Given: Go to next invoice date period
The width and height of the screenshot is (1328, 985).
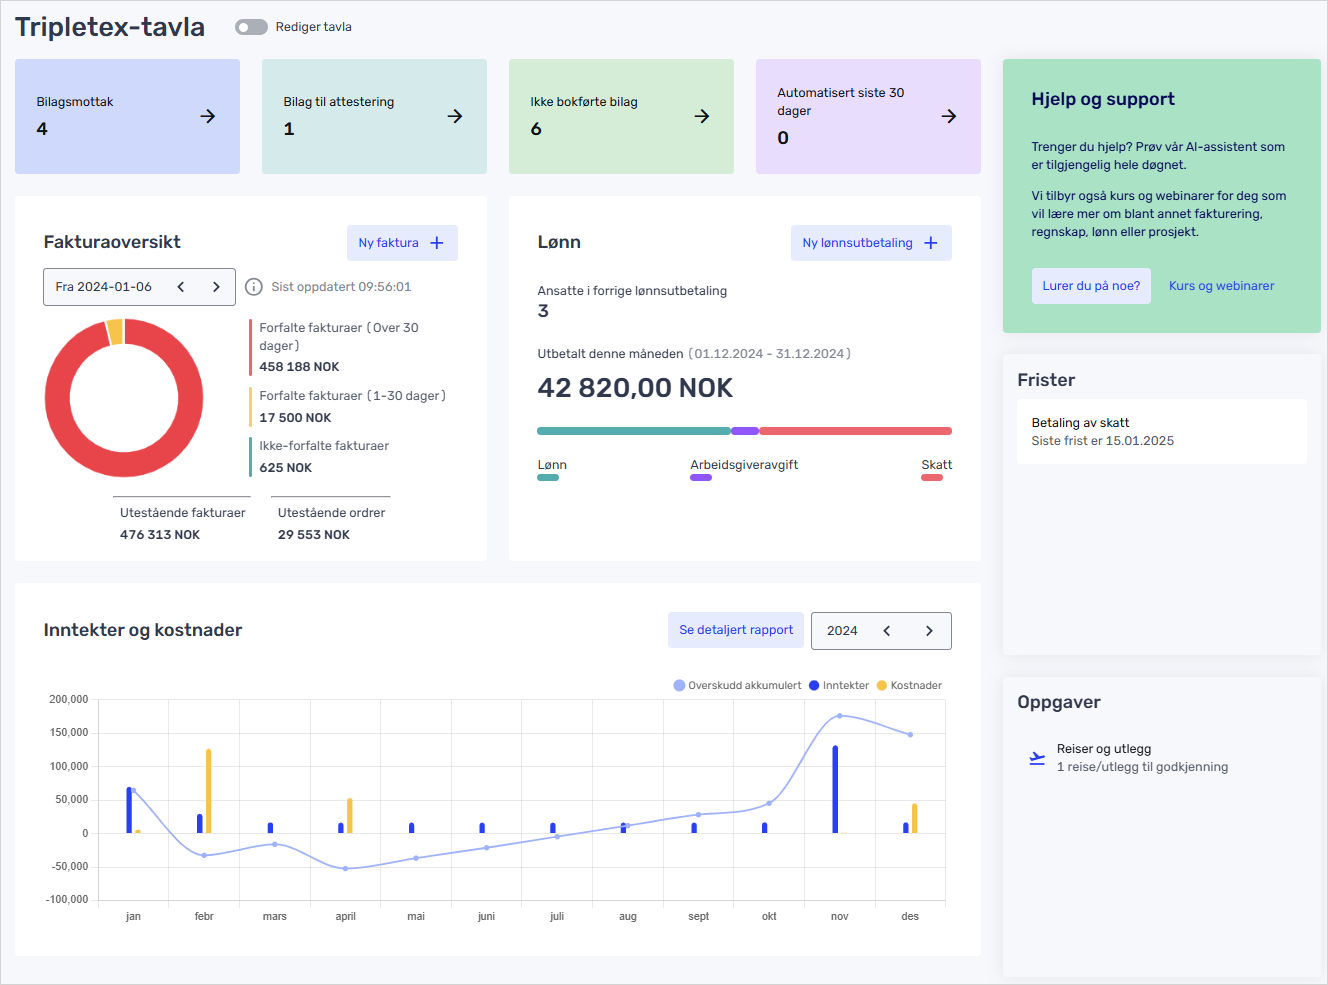Looking at the screenshot, I should (216, 287).
